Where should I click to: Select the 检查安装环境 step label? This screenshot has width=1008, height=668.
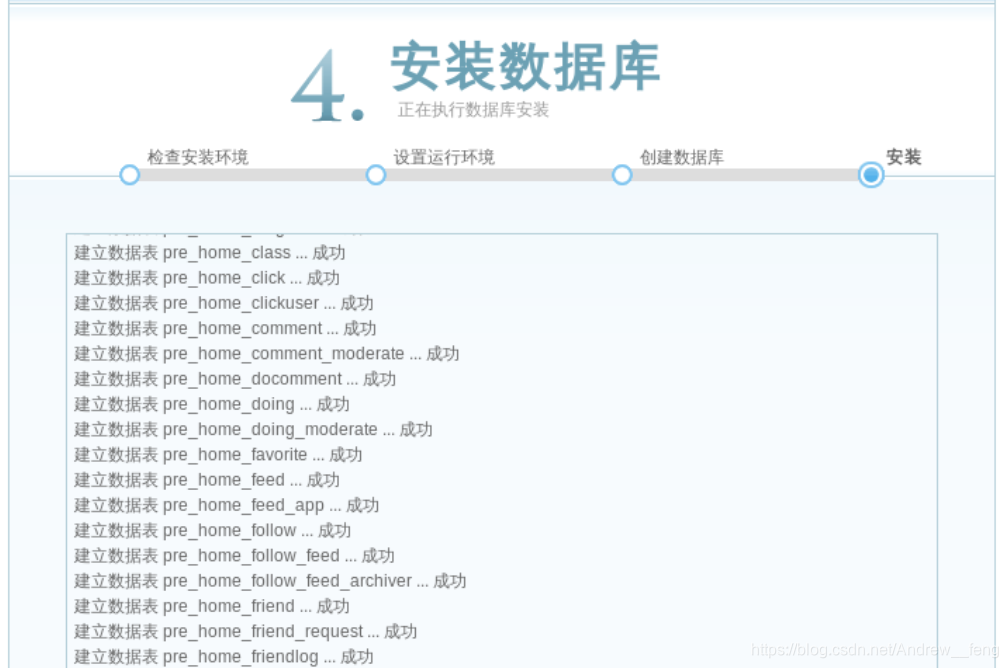pos(197,157)
